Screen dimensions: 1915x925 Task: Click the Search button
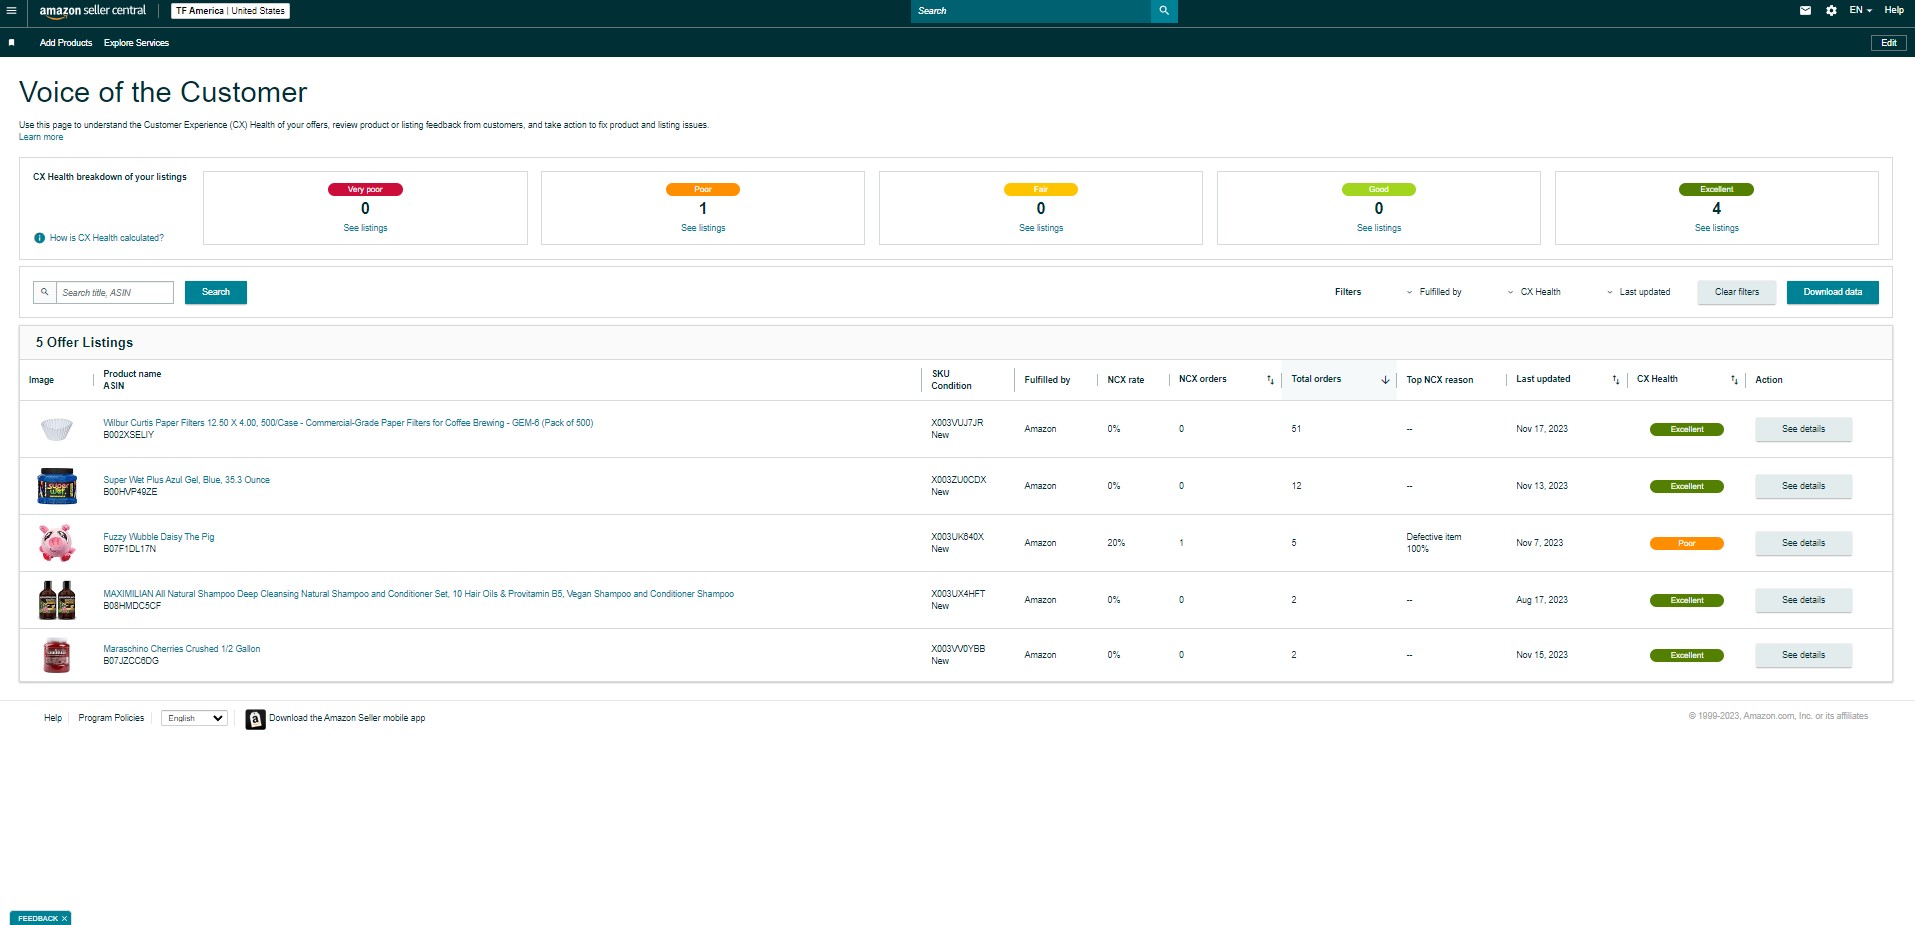click(216, 292)
